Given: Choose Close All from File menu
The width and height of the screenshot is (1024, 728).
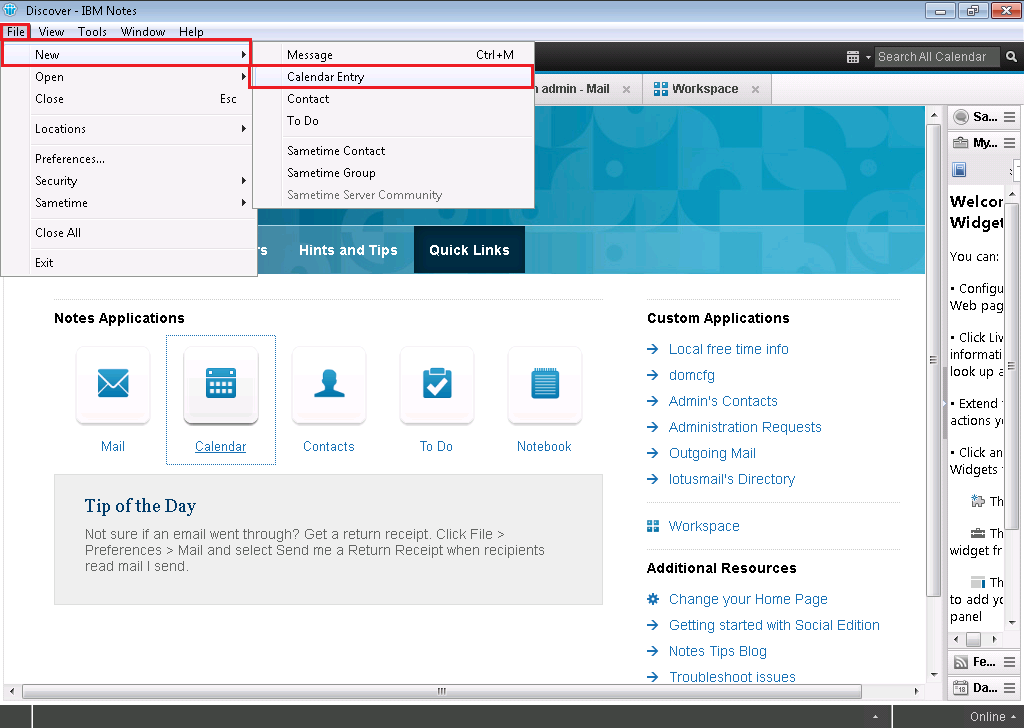Looking at the screenshot, I should [x=129, y=232].
